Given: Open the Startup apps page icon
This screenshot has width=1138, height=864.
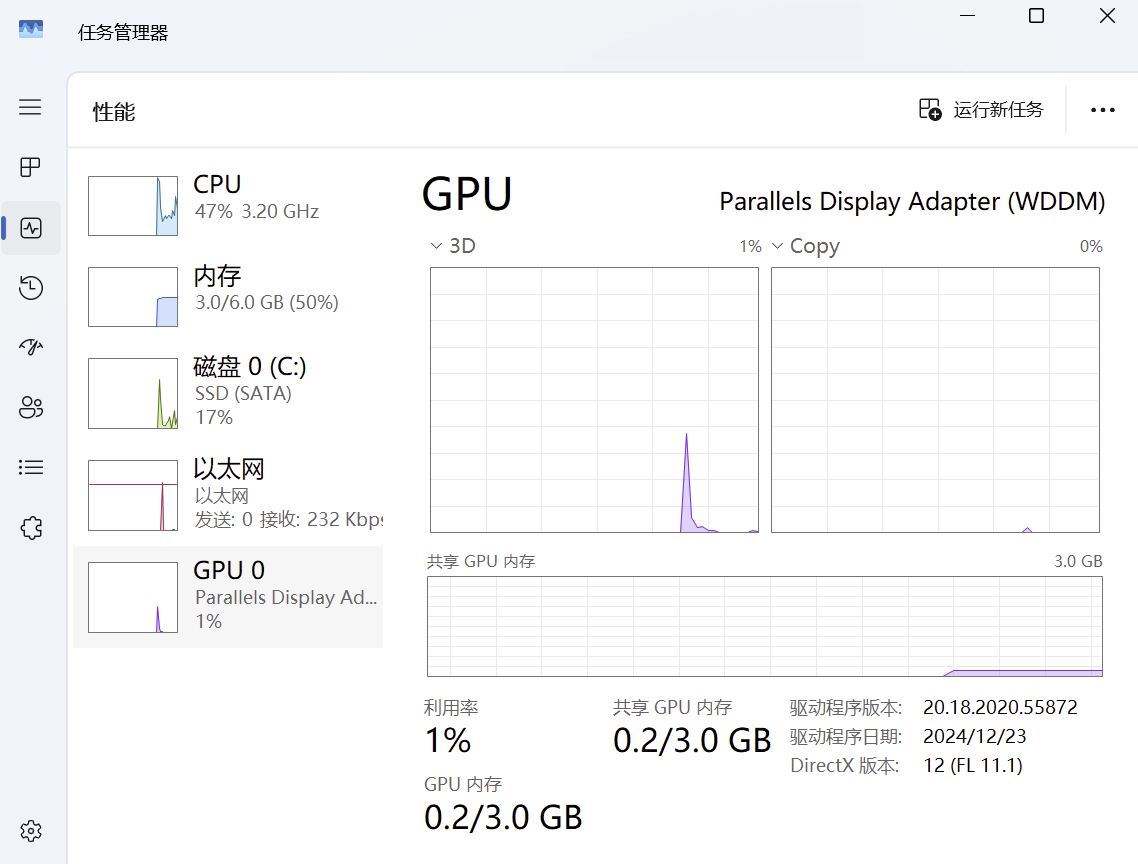Looking at the screenshot, I should (30, 347).
